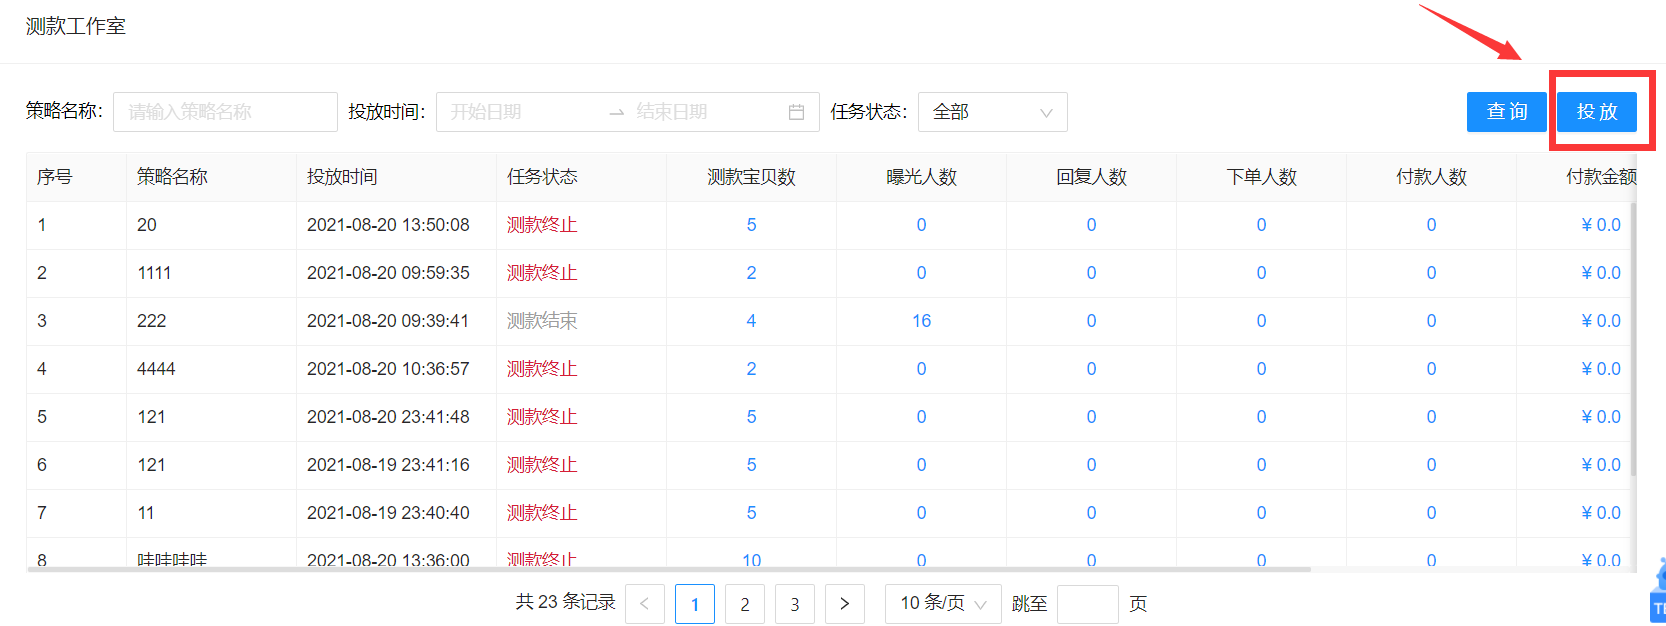The width and height of the screenshot is (1666, 626).
Task: Open 付款金额 ¥0.0 for strategy 1111
Action: tap(1601, 273)
